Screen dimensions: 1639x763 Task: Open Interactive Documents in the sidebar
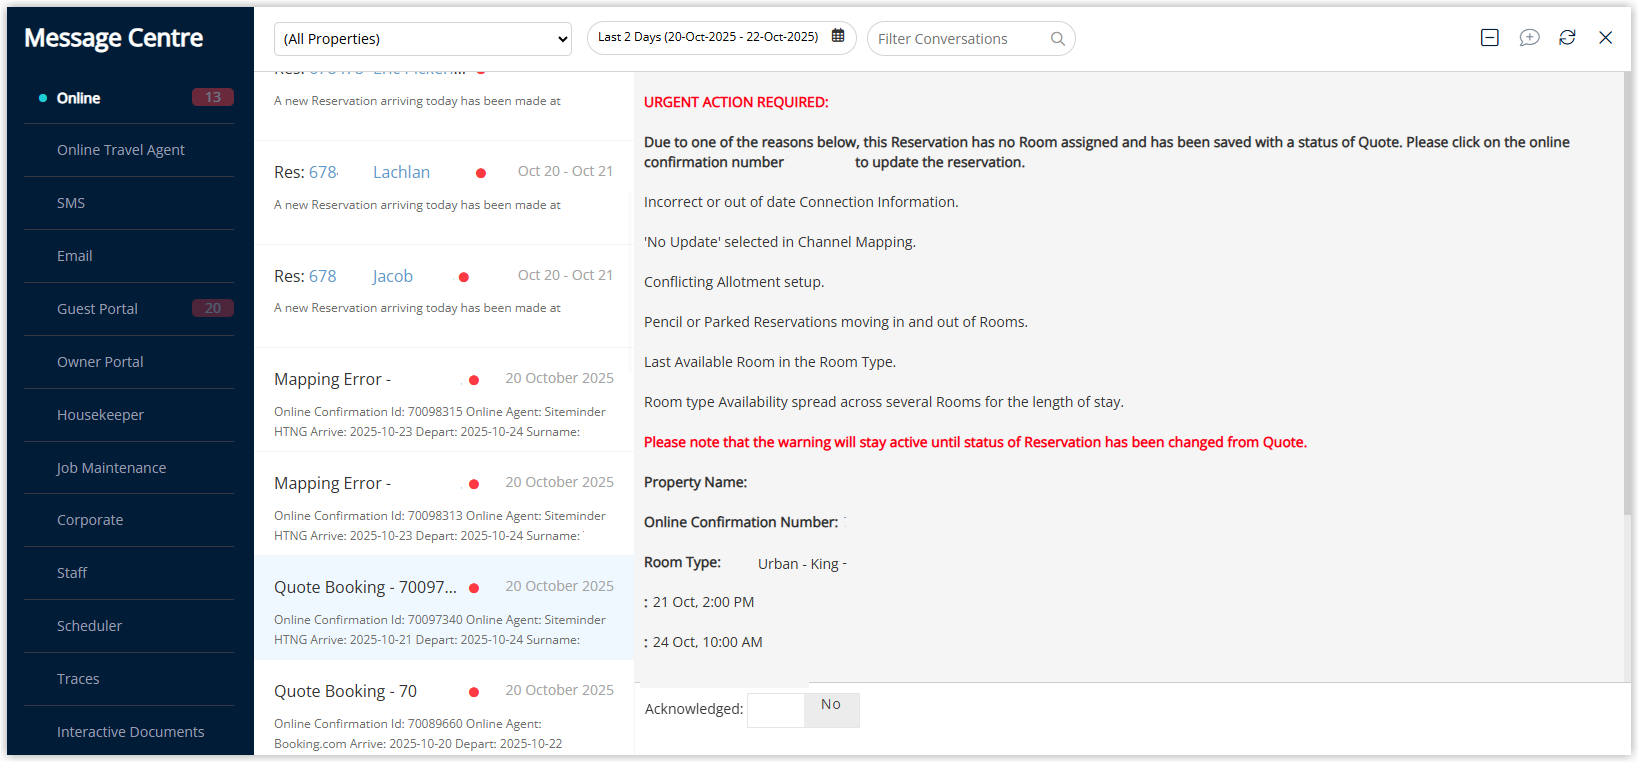[x=129, y=732]
